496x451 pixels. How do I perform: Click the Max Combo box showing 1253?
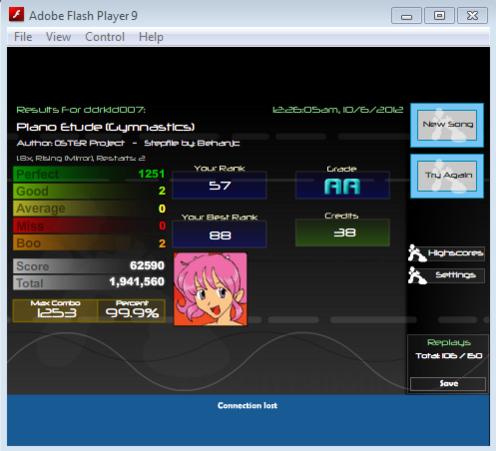(55, 310)
